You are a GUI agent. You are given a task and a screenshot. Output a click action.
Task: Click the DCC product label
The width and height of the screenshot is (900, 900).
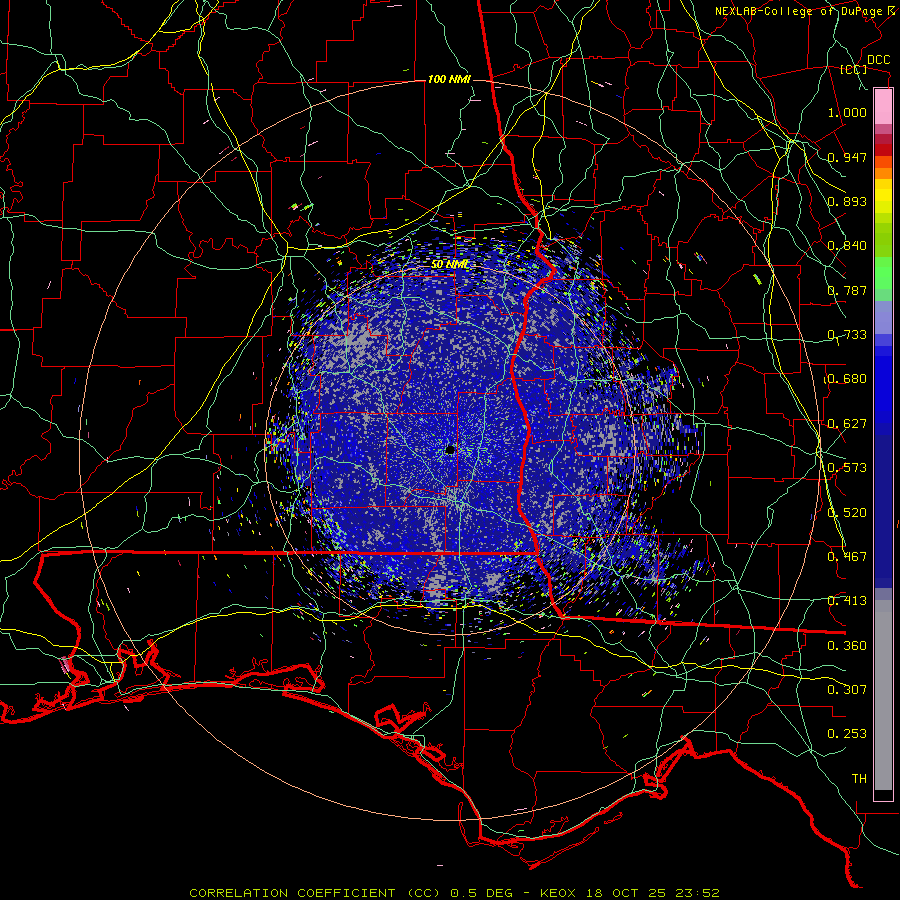[x=878, y=60]
